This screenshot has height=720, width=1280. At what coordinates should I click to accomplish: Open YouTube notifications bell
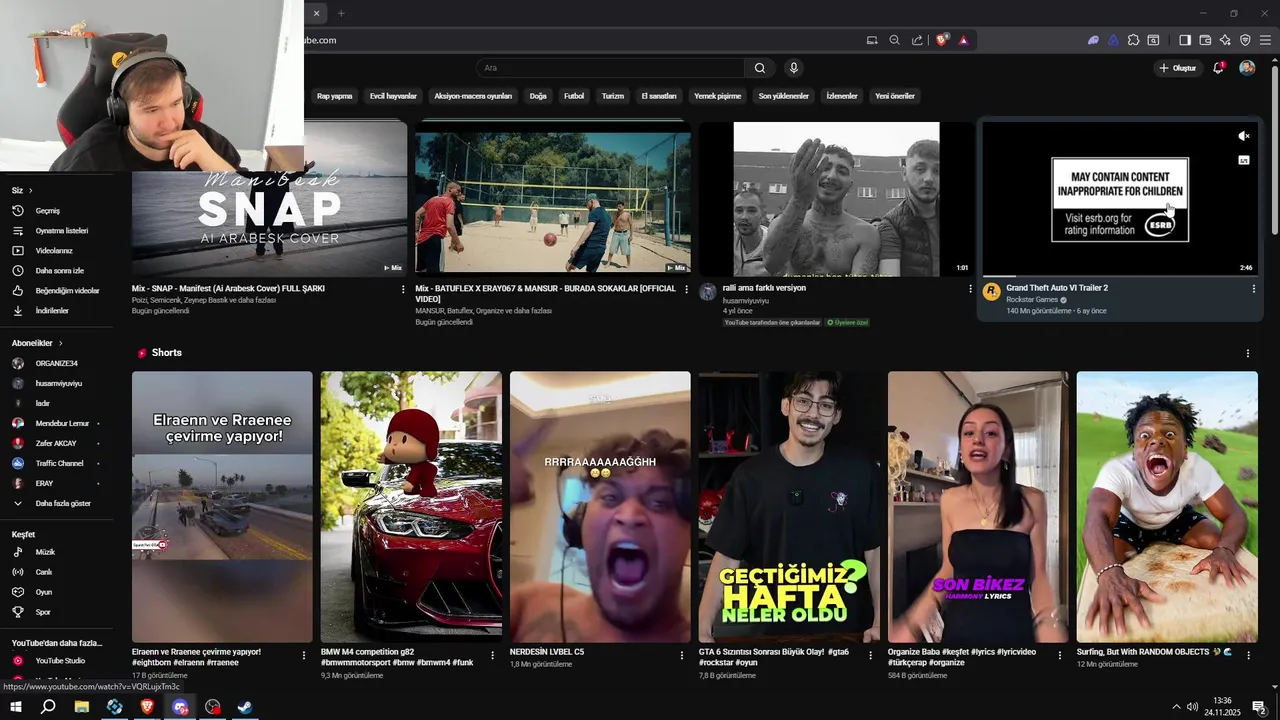(x=1218, y=68)
